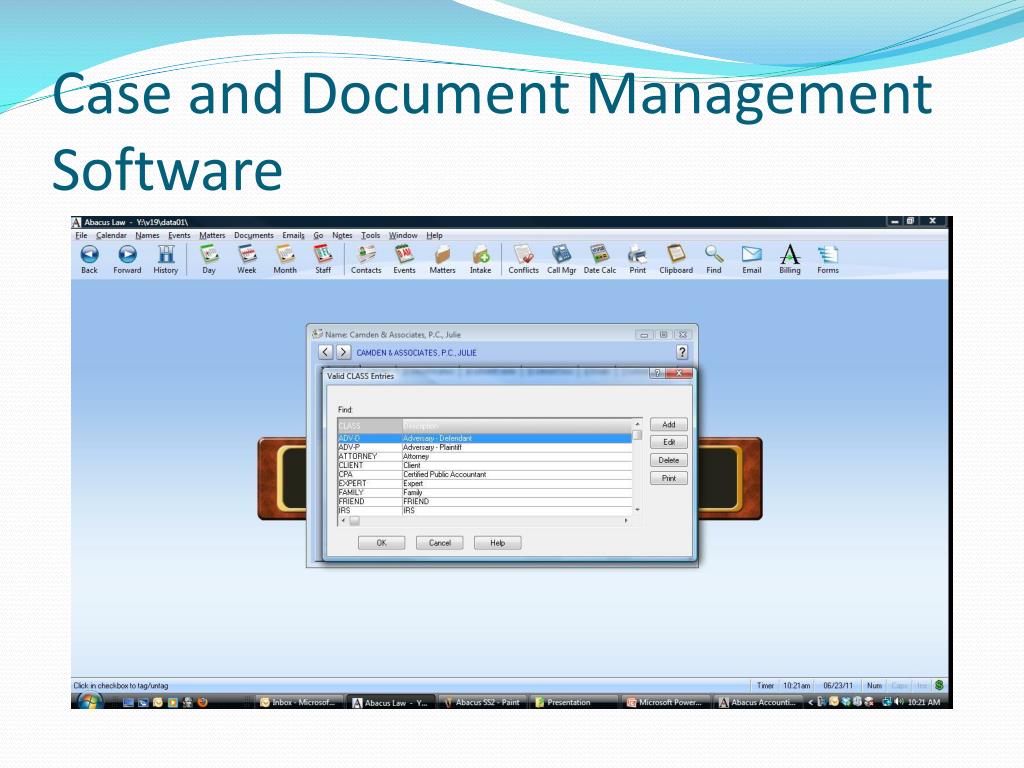Click the Add button in CLASS dialog
Screen dimensions: 1024x768
click(x=669, y=424)
